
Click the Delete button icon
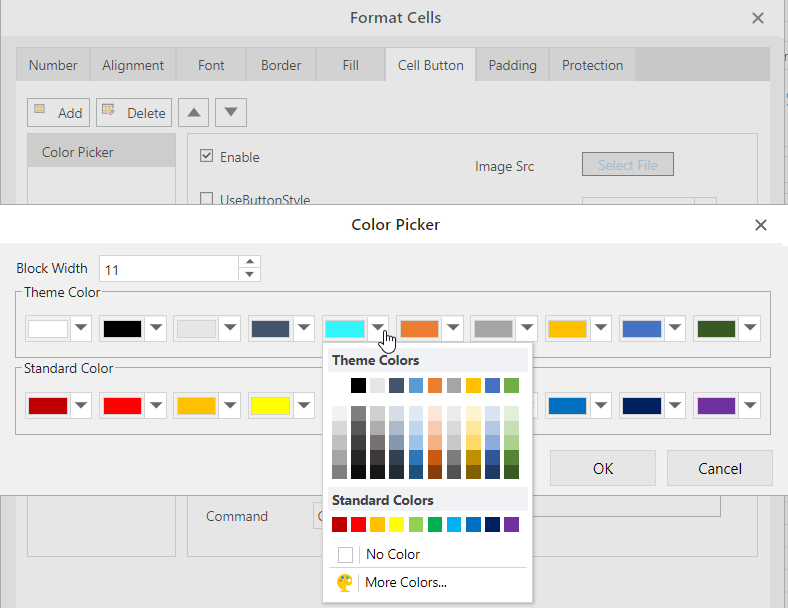[x=108, y=112]
